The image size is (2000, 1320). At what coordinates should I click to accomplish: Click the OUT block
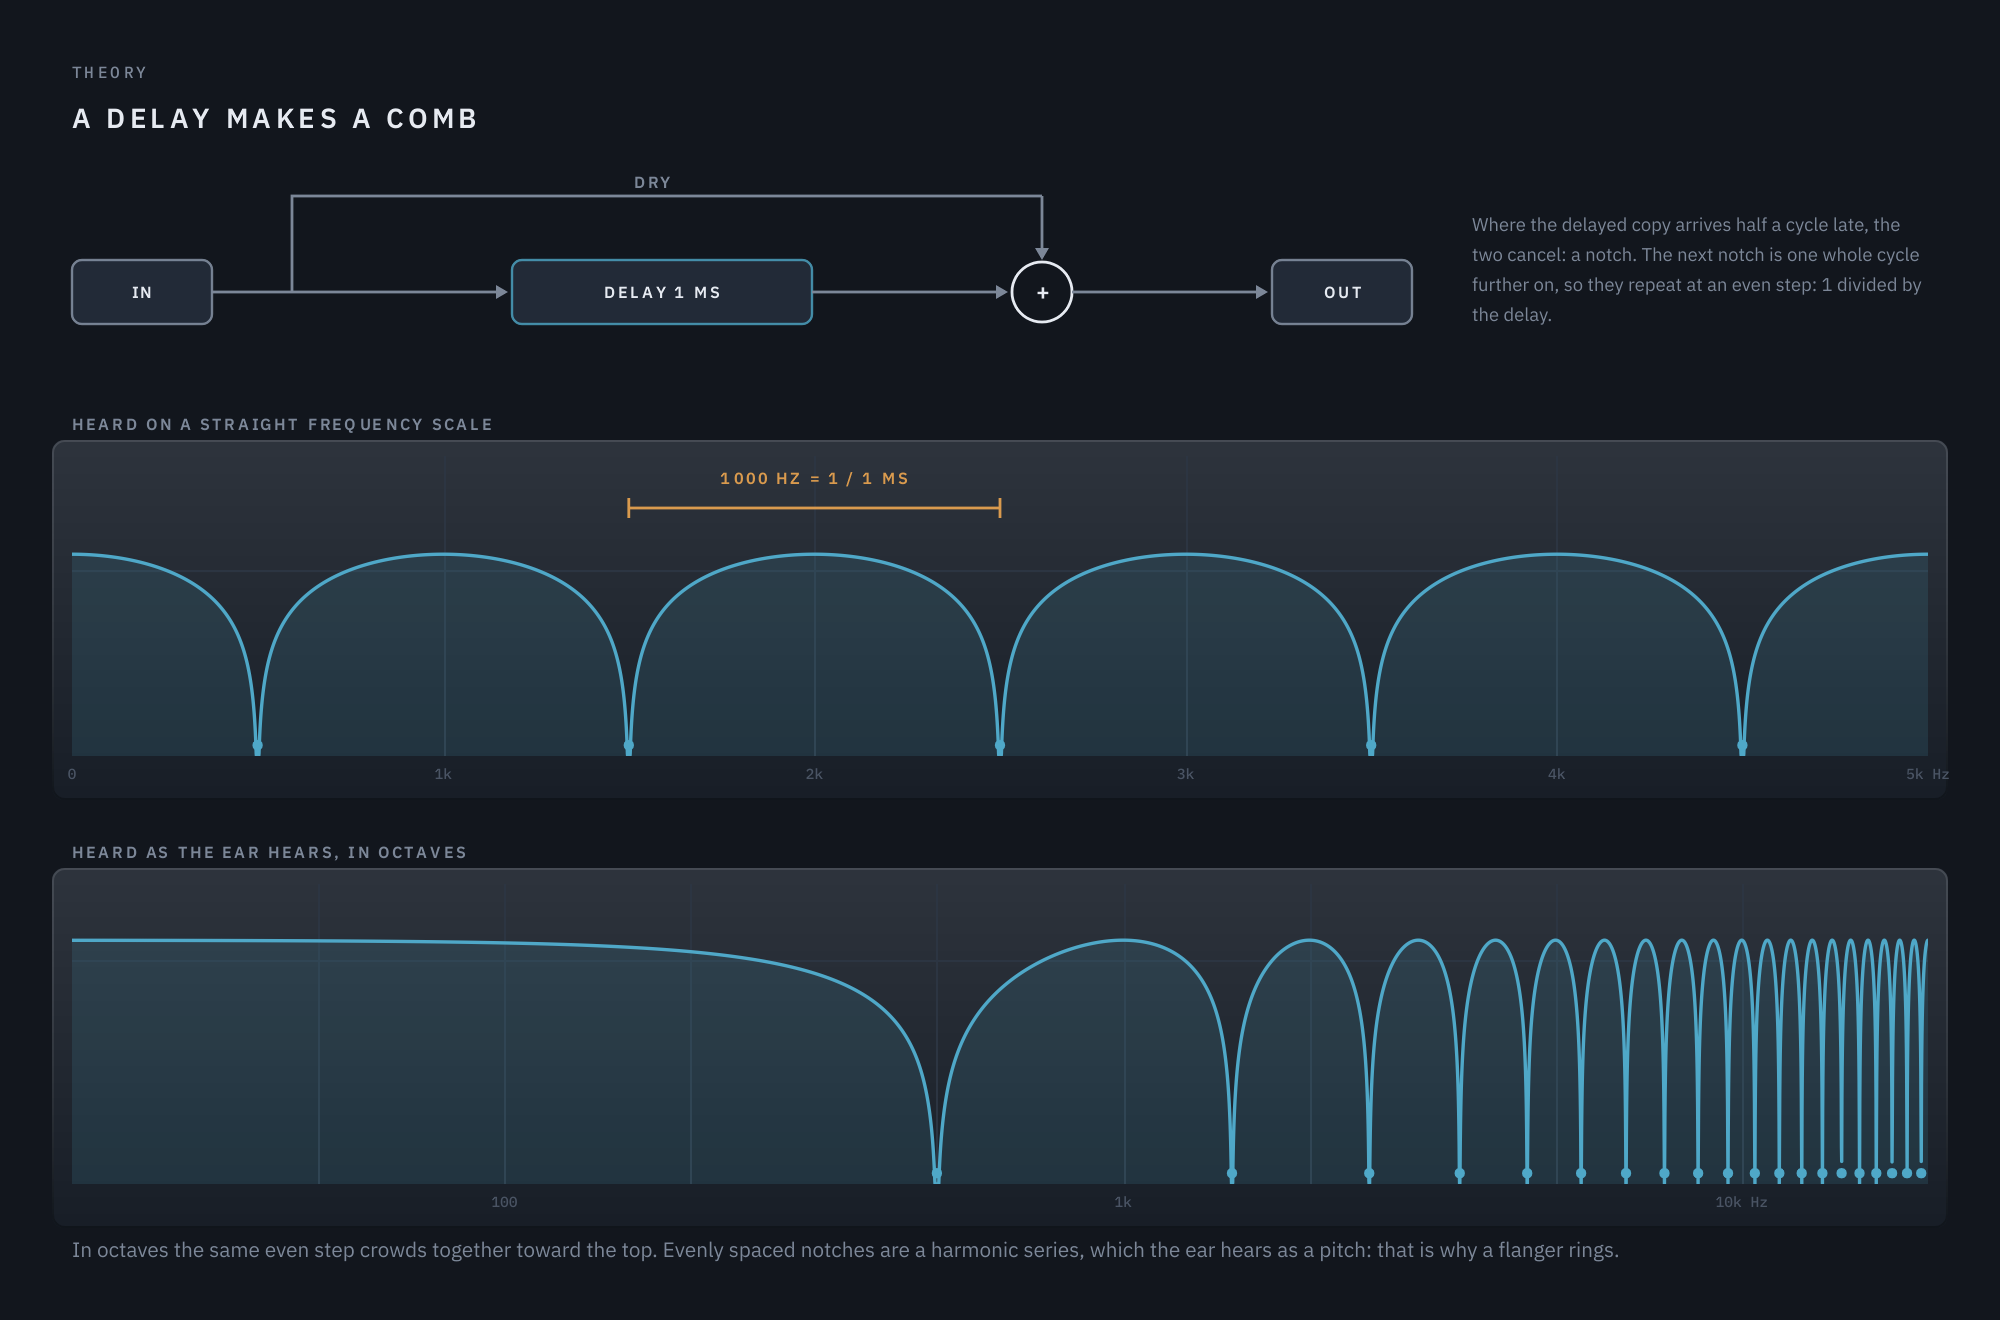[1342, 292]
